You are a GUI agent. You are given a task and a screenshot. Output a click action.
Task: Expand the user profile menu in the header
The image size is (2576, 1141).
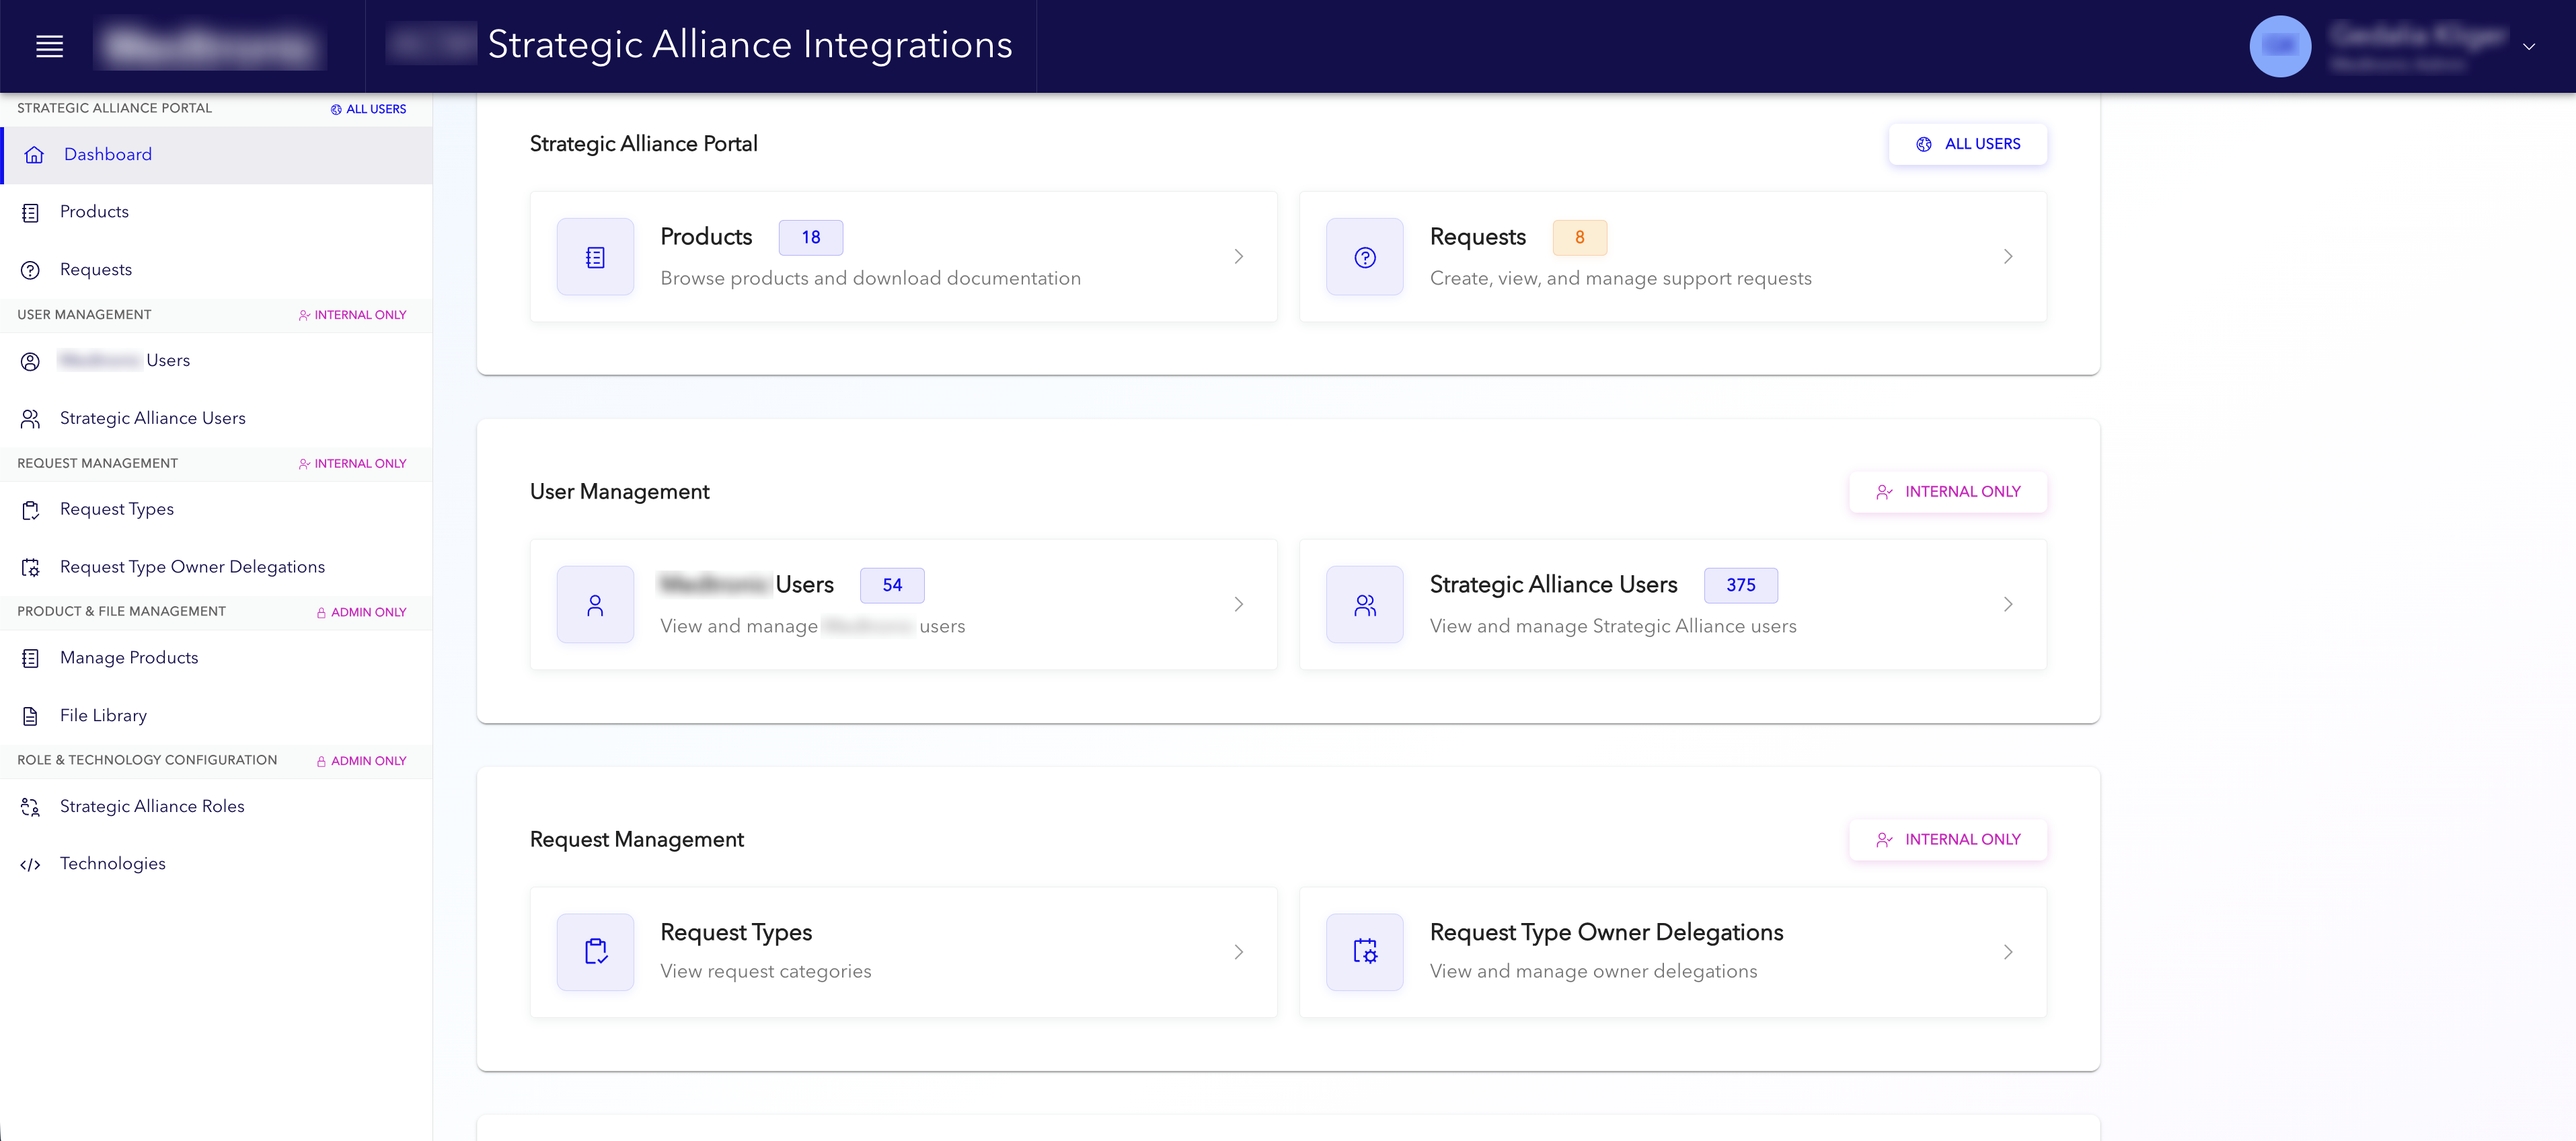tap(2530, 46)
